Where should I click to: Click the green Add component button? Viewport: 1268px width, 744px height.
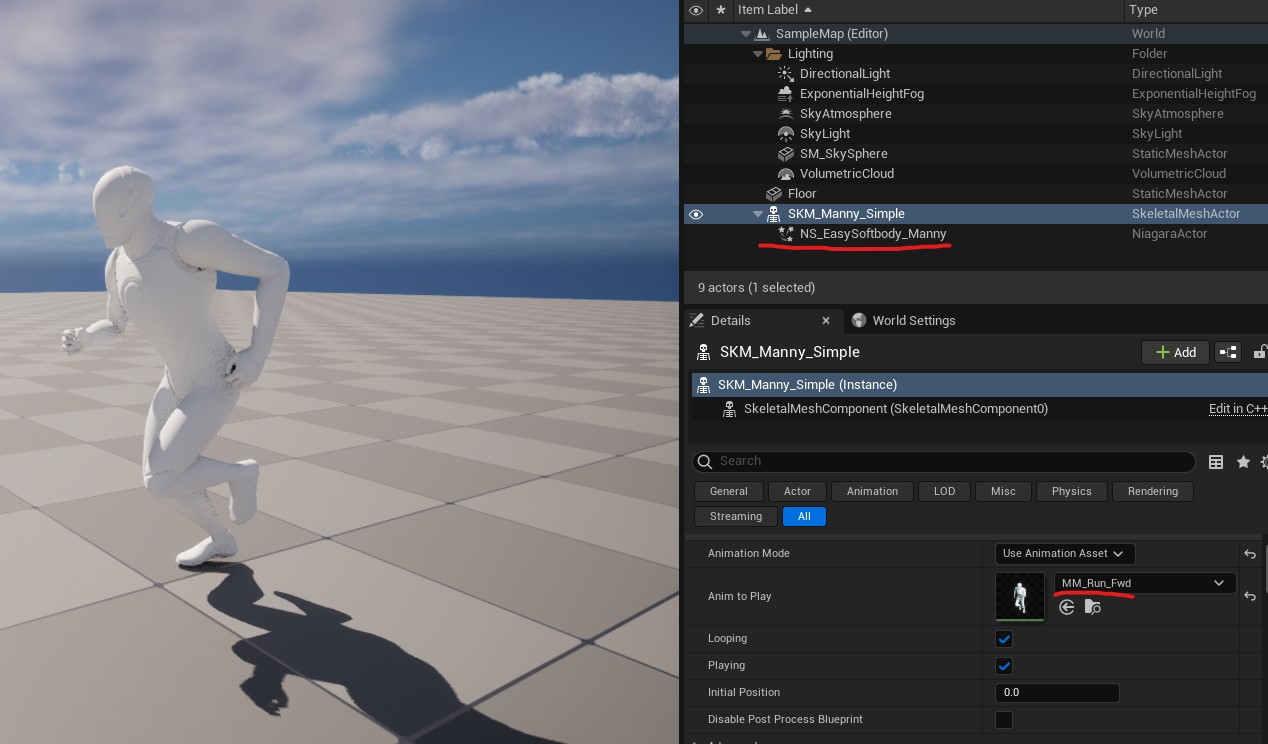[x=1175, y=352]
